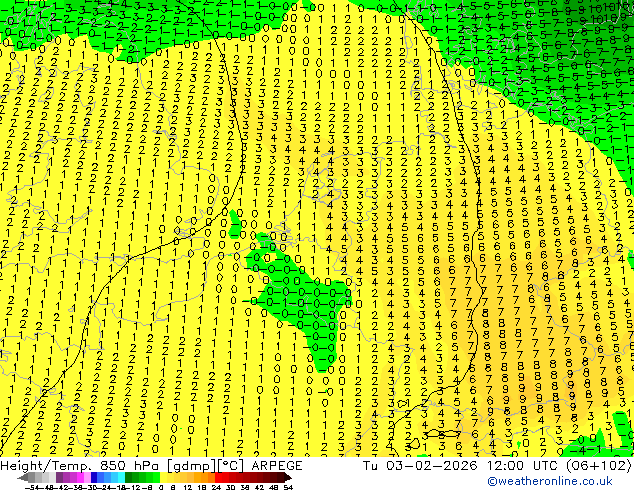
Task: Click the '54' legend scale label at right end
Action: pos(288,487)
